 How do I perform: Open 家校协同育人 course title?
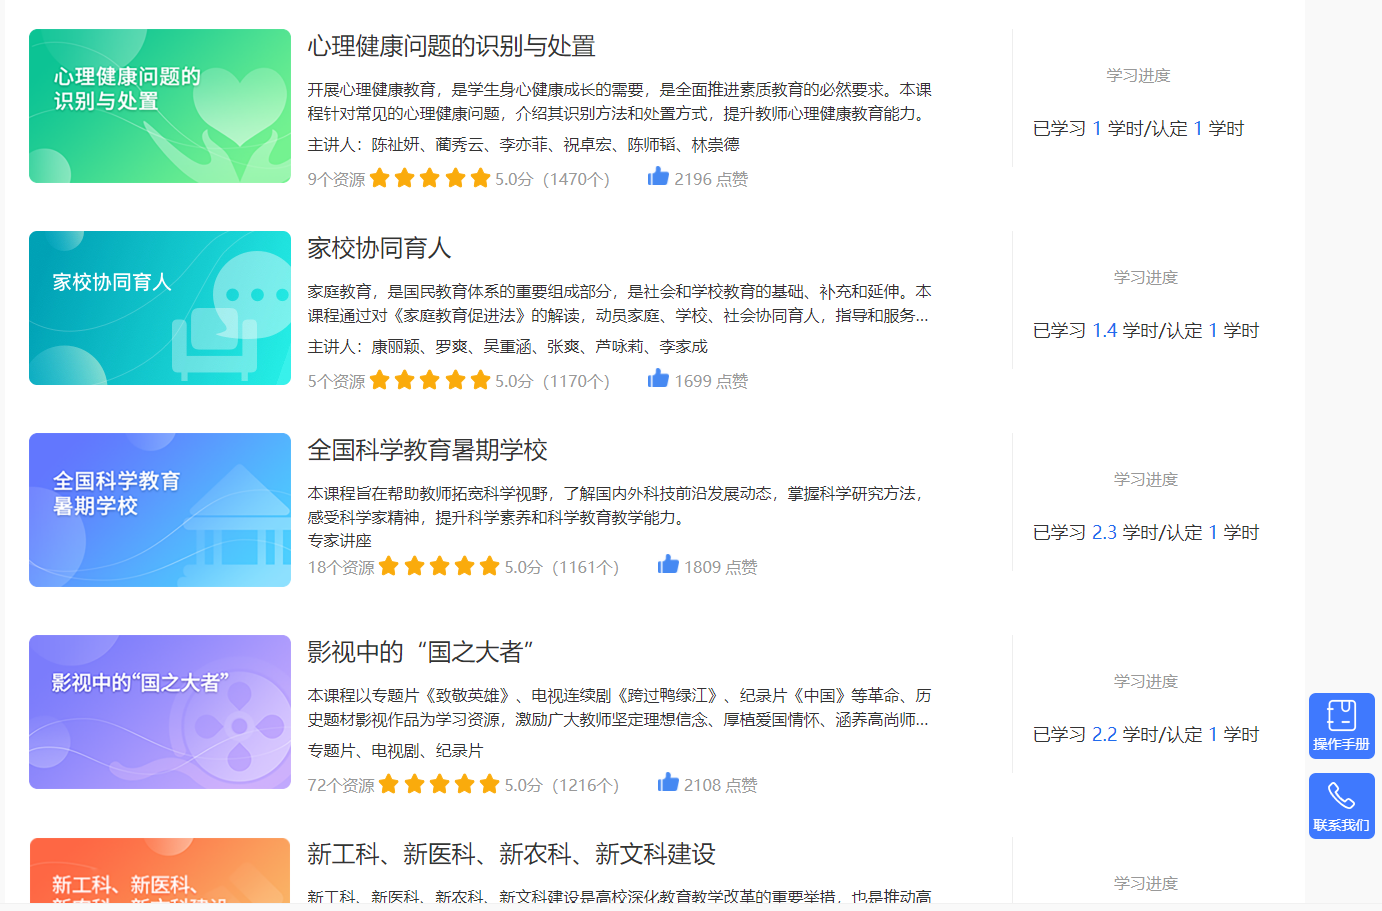379,248
